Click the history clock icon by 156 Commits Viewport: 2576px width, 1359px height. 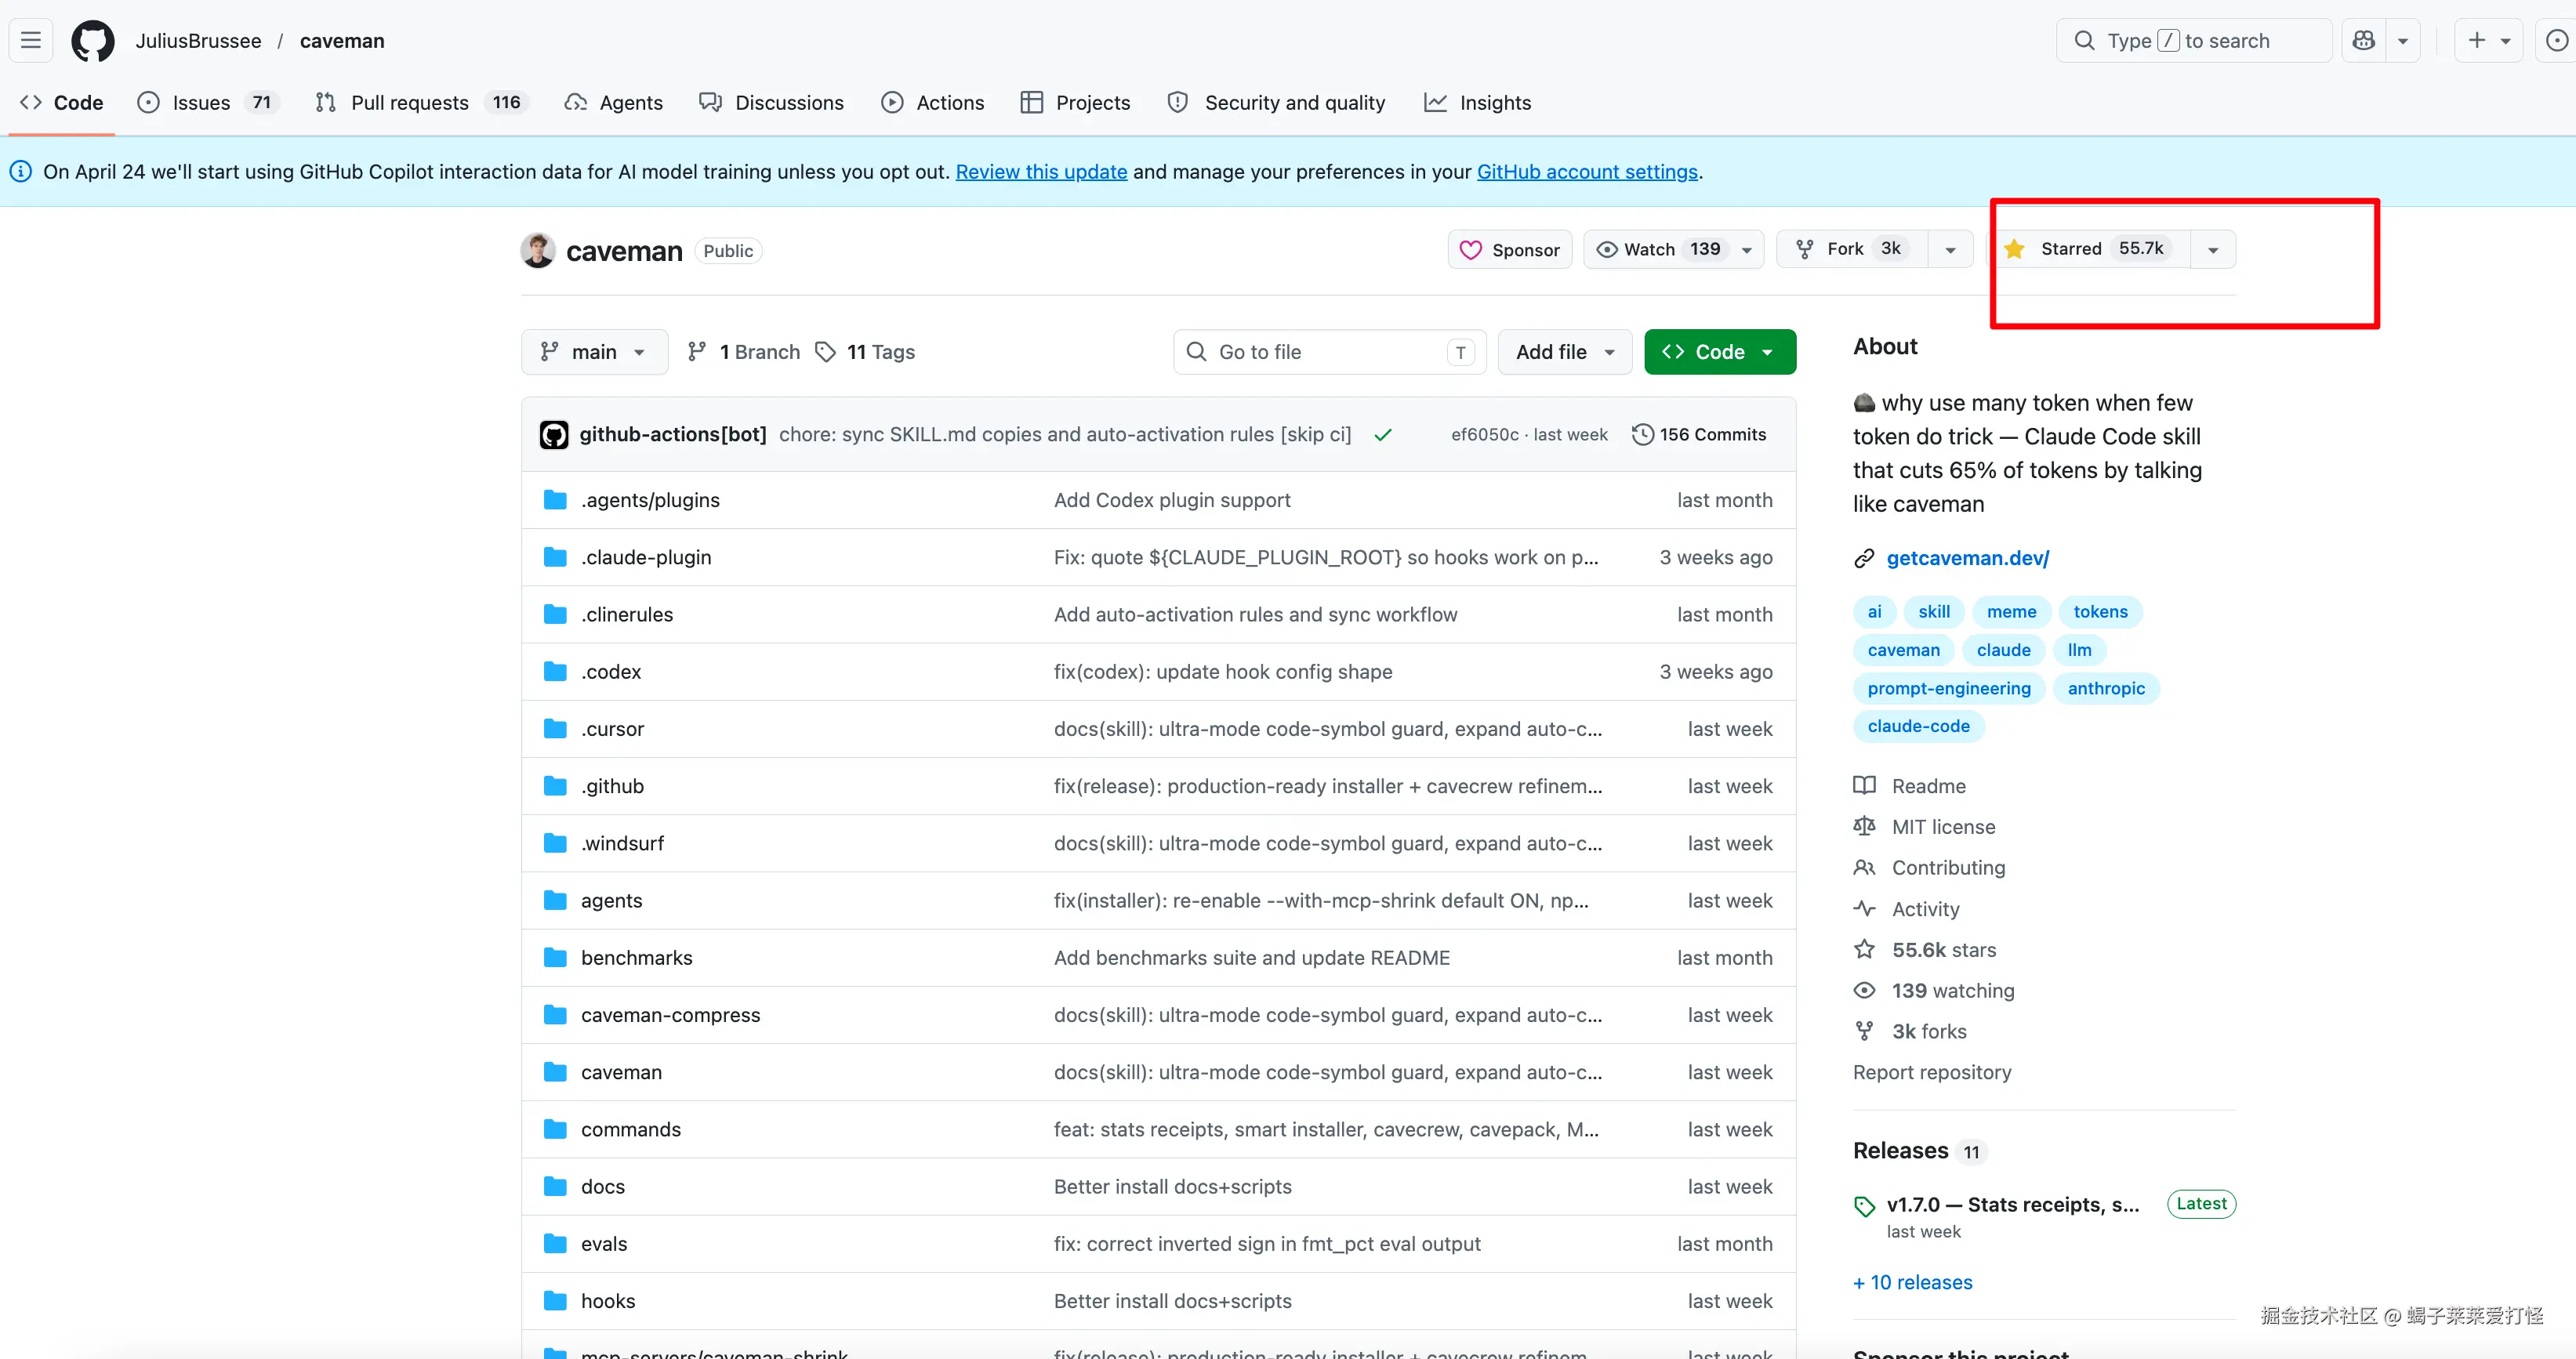tap(1643, 435)
